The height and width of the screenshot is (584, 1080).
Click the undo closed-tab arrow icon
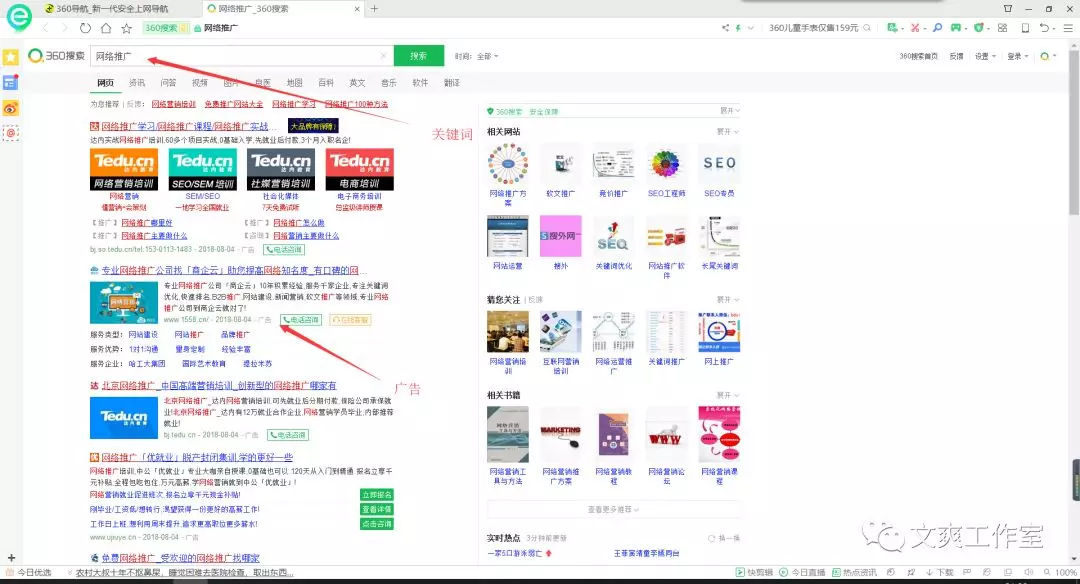(x=1044, y=28)
